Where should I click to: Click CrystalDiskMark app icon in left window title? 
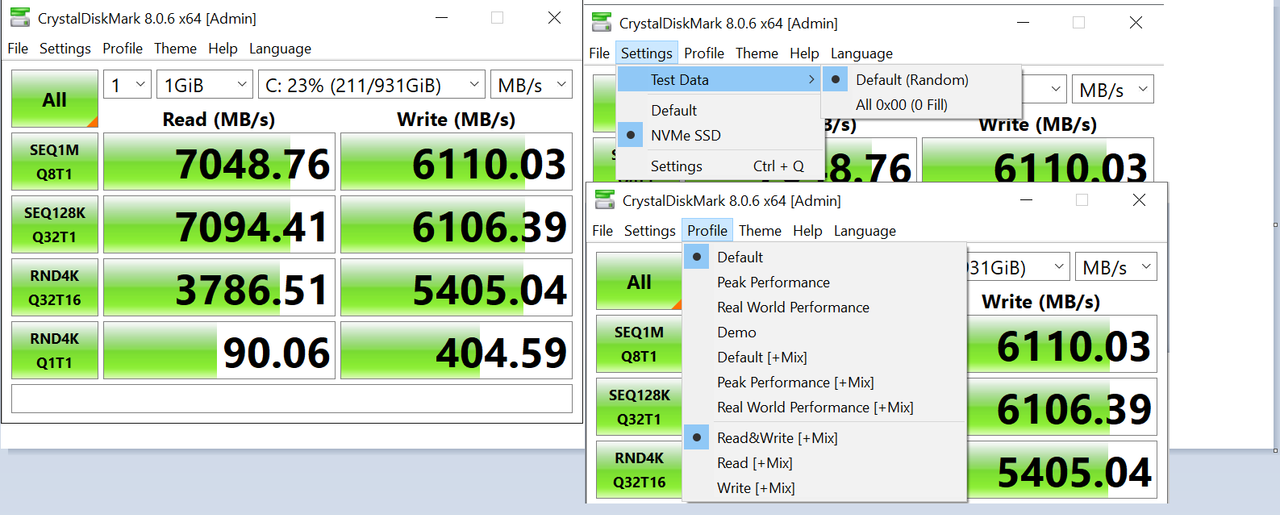[x=20, y=18]
